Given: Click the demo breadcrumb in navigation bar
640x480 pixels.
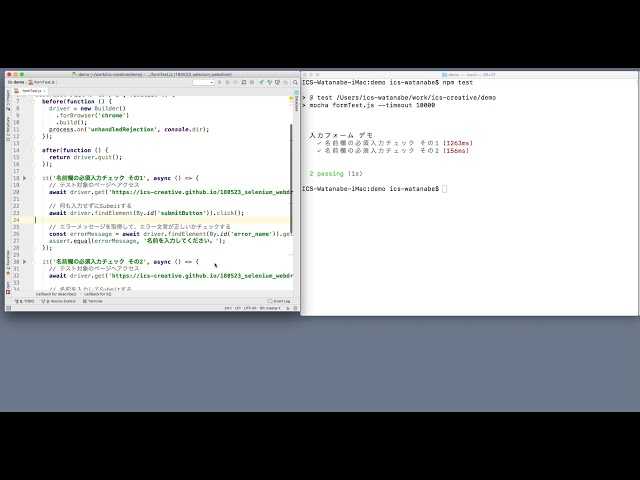Looking at the screenshot, I should point(16,82).
